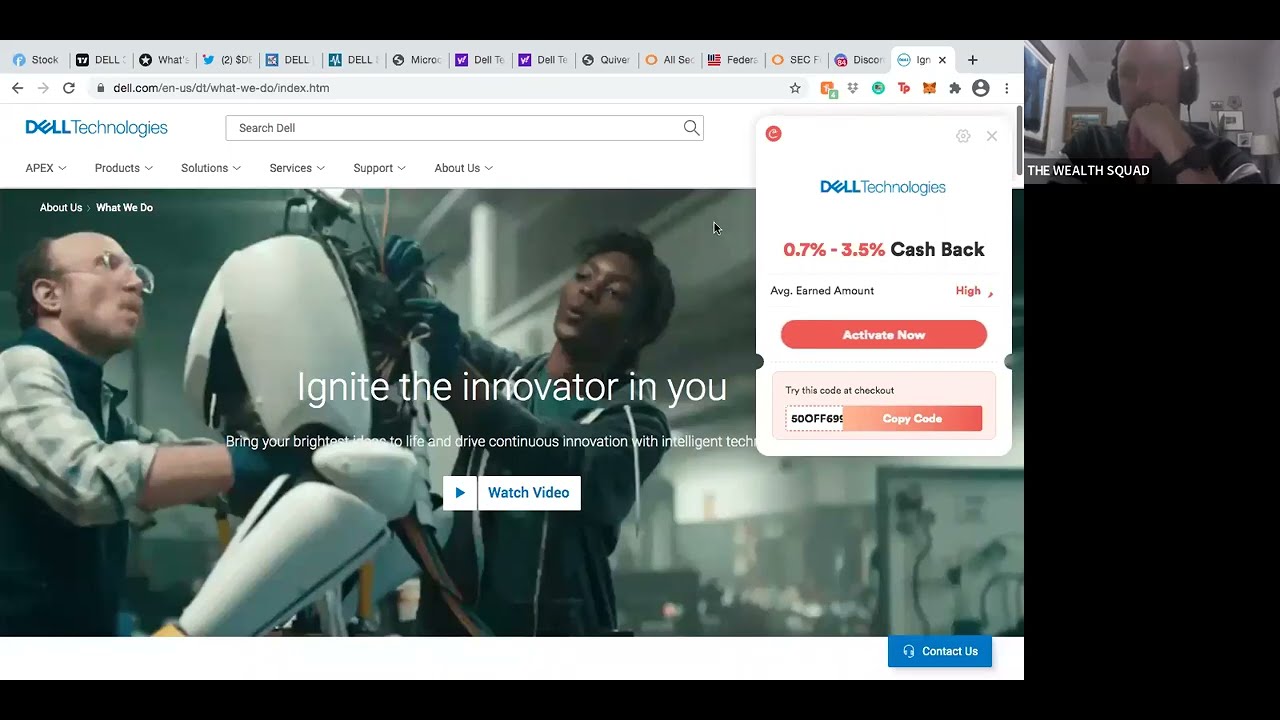Expand the APEX menu

pyautogui.click(x=46, y=168)
